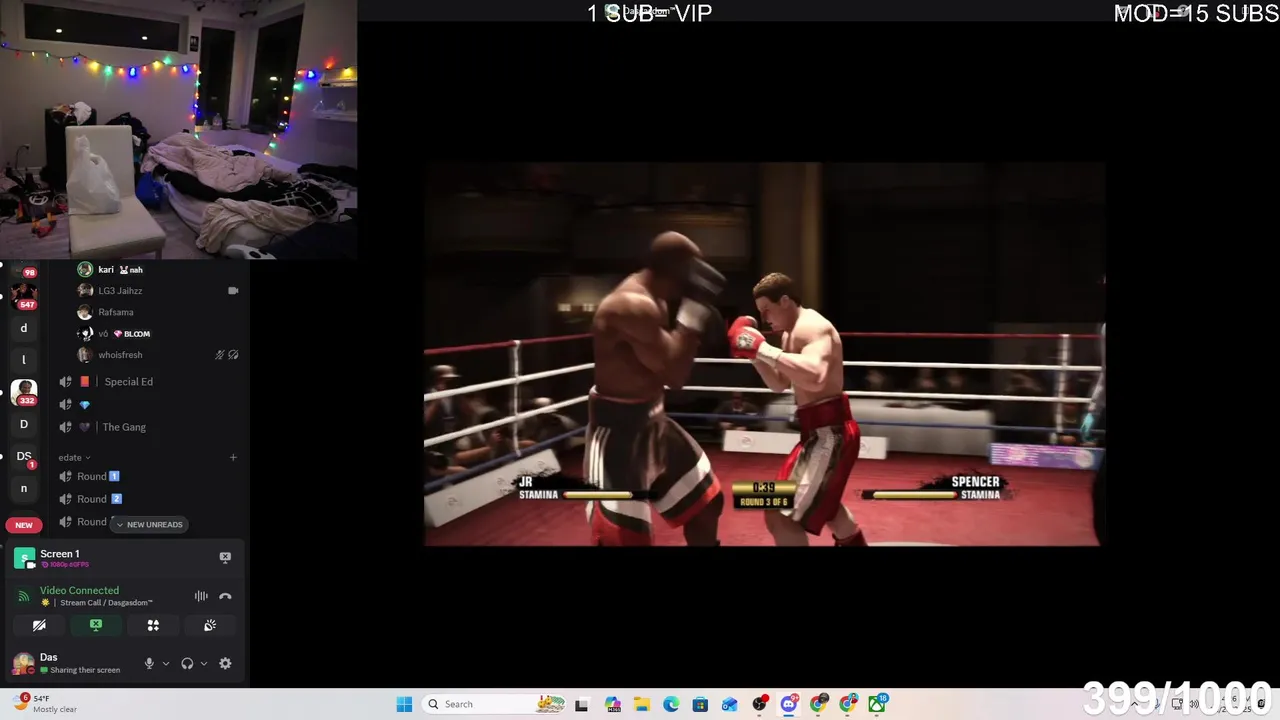Open File Explorer from the taskbar
The height and width of the screenshot is (720, 1280).
click(641, 704)
